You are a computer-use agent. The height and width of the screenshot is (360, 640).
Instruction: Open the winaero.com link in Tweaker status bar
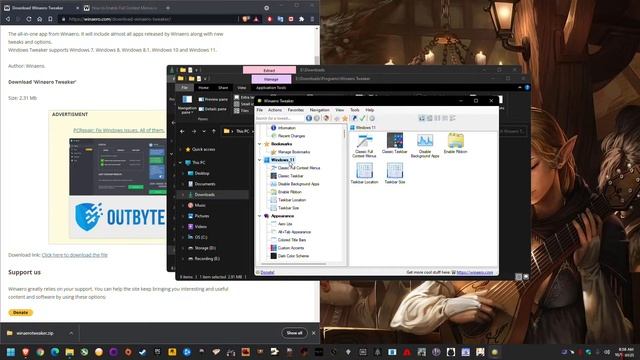[475, 272]
